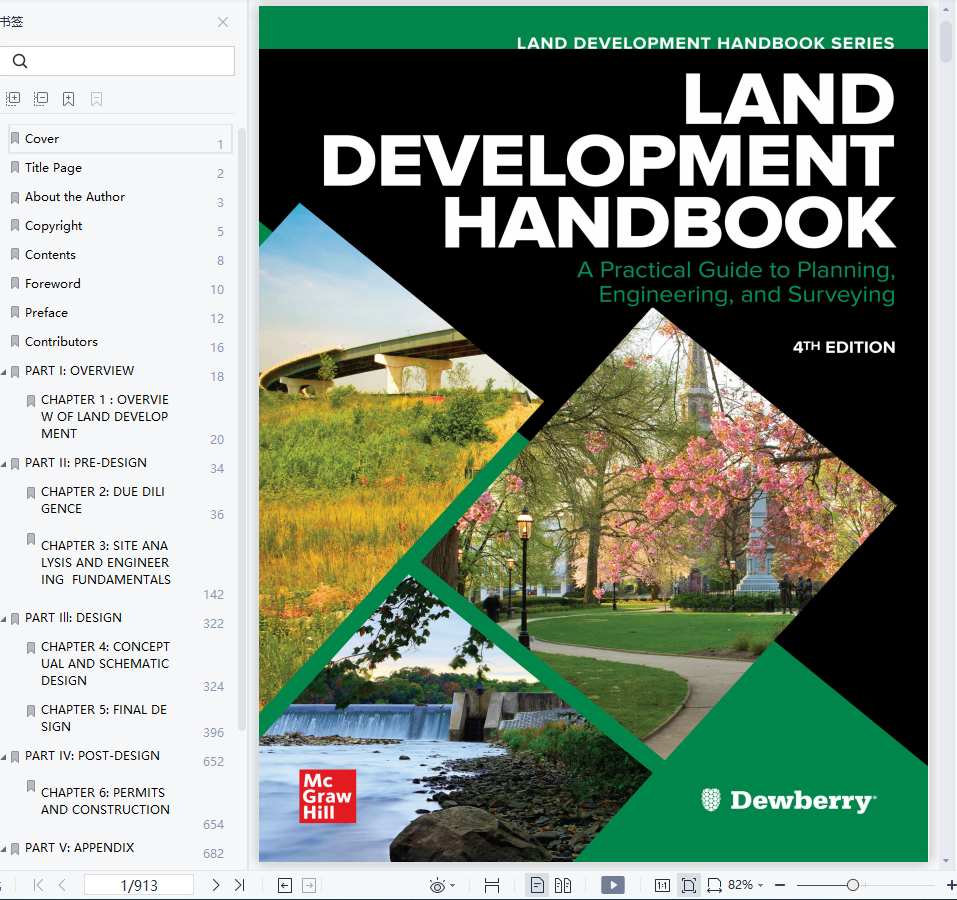Click fit width zoom icon
The height and width of the screenshot is (900, 957).
pos(714,885)
